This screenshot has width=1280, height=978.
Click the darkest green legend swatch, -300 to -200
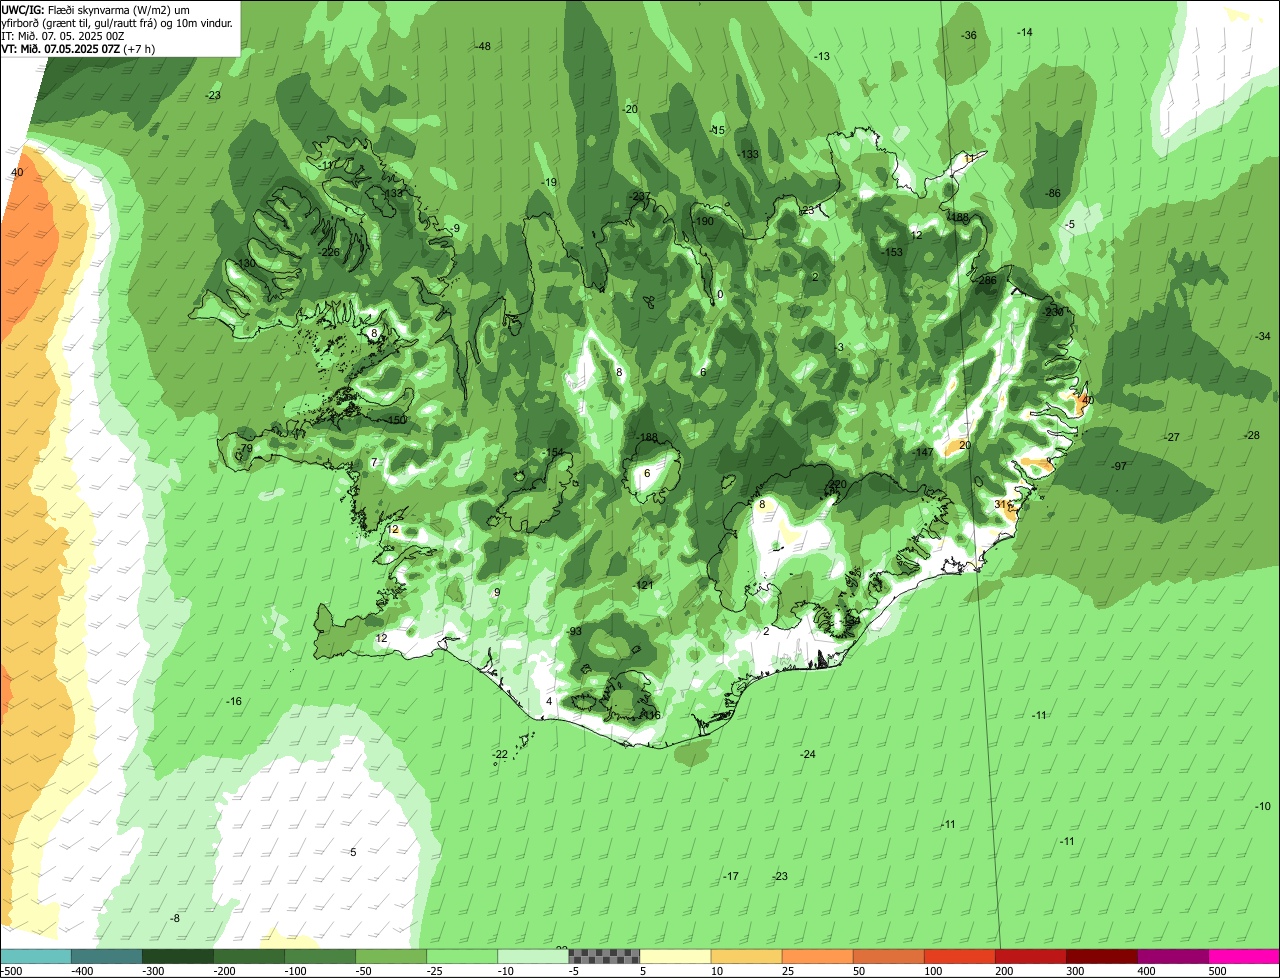point(178,957)
